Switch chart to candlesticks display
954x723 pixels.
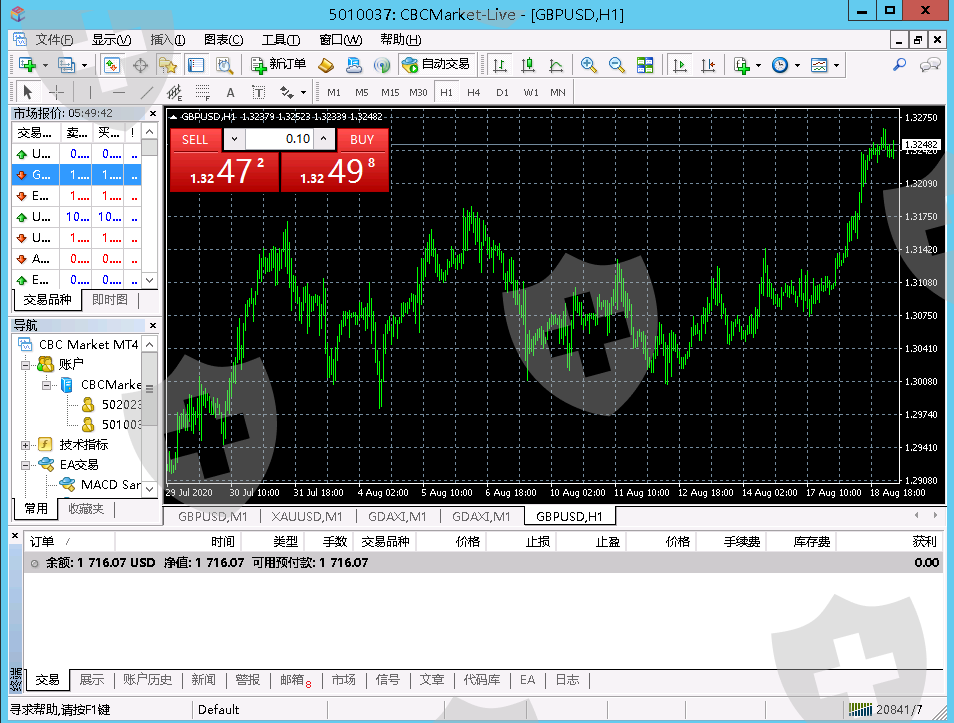pos(527,65)
